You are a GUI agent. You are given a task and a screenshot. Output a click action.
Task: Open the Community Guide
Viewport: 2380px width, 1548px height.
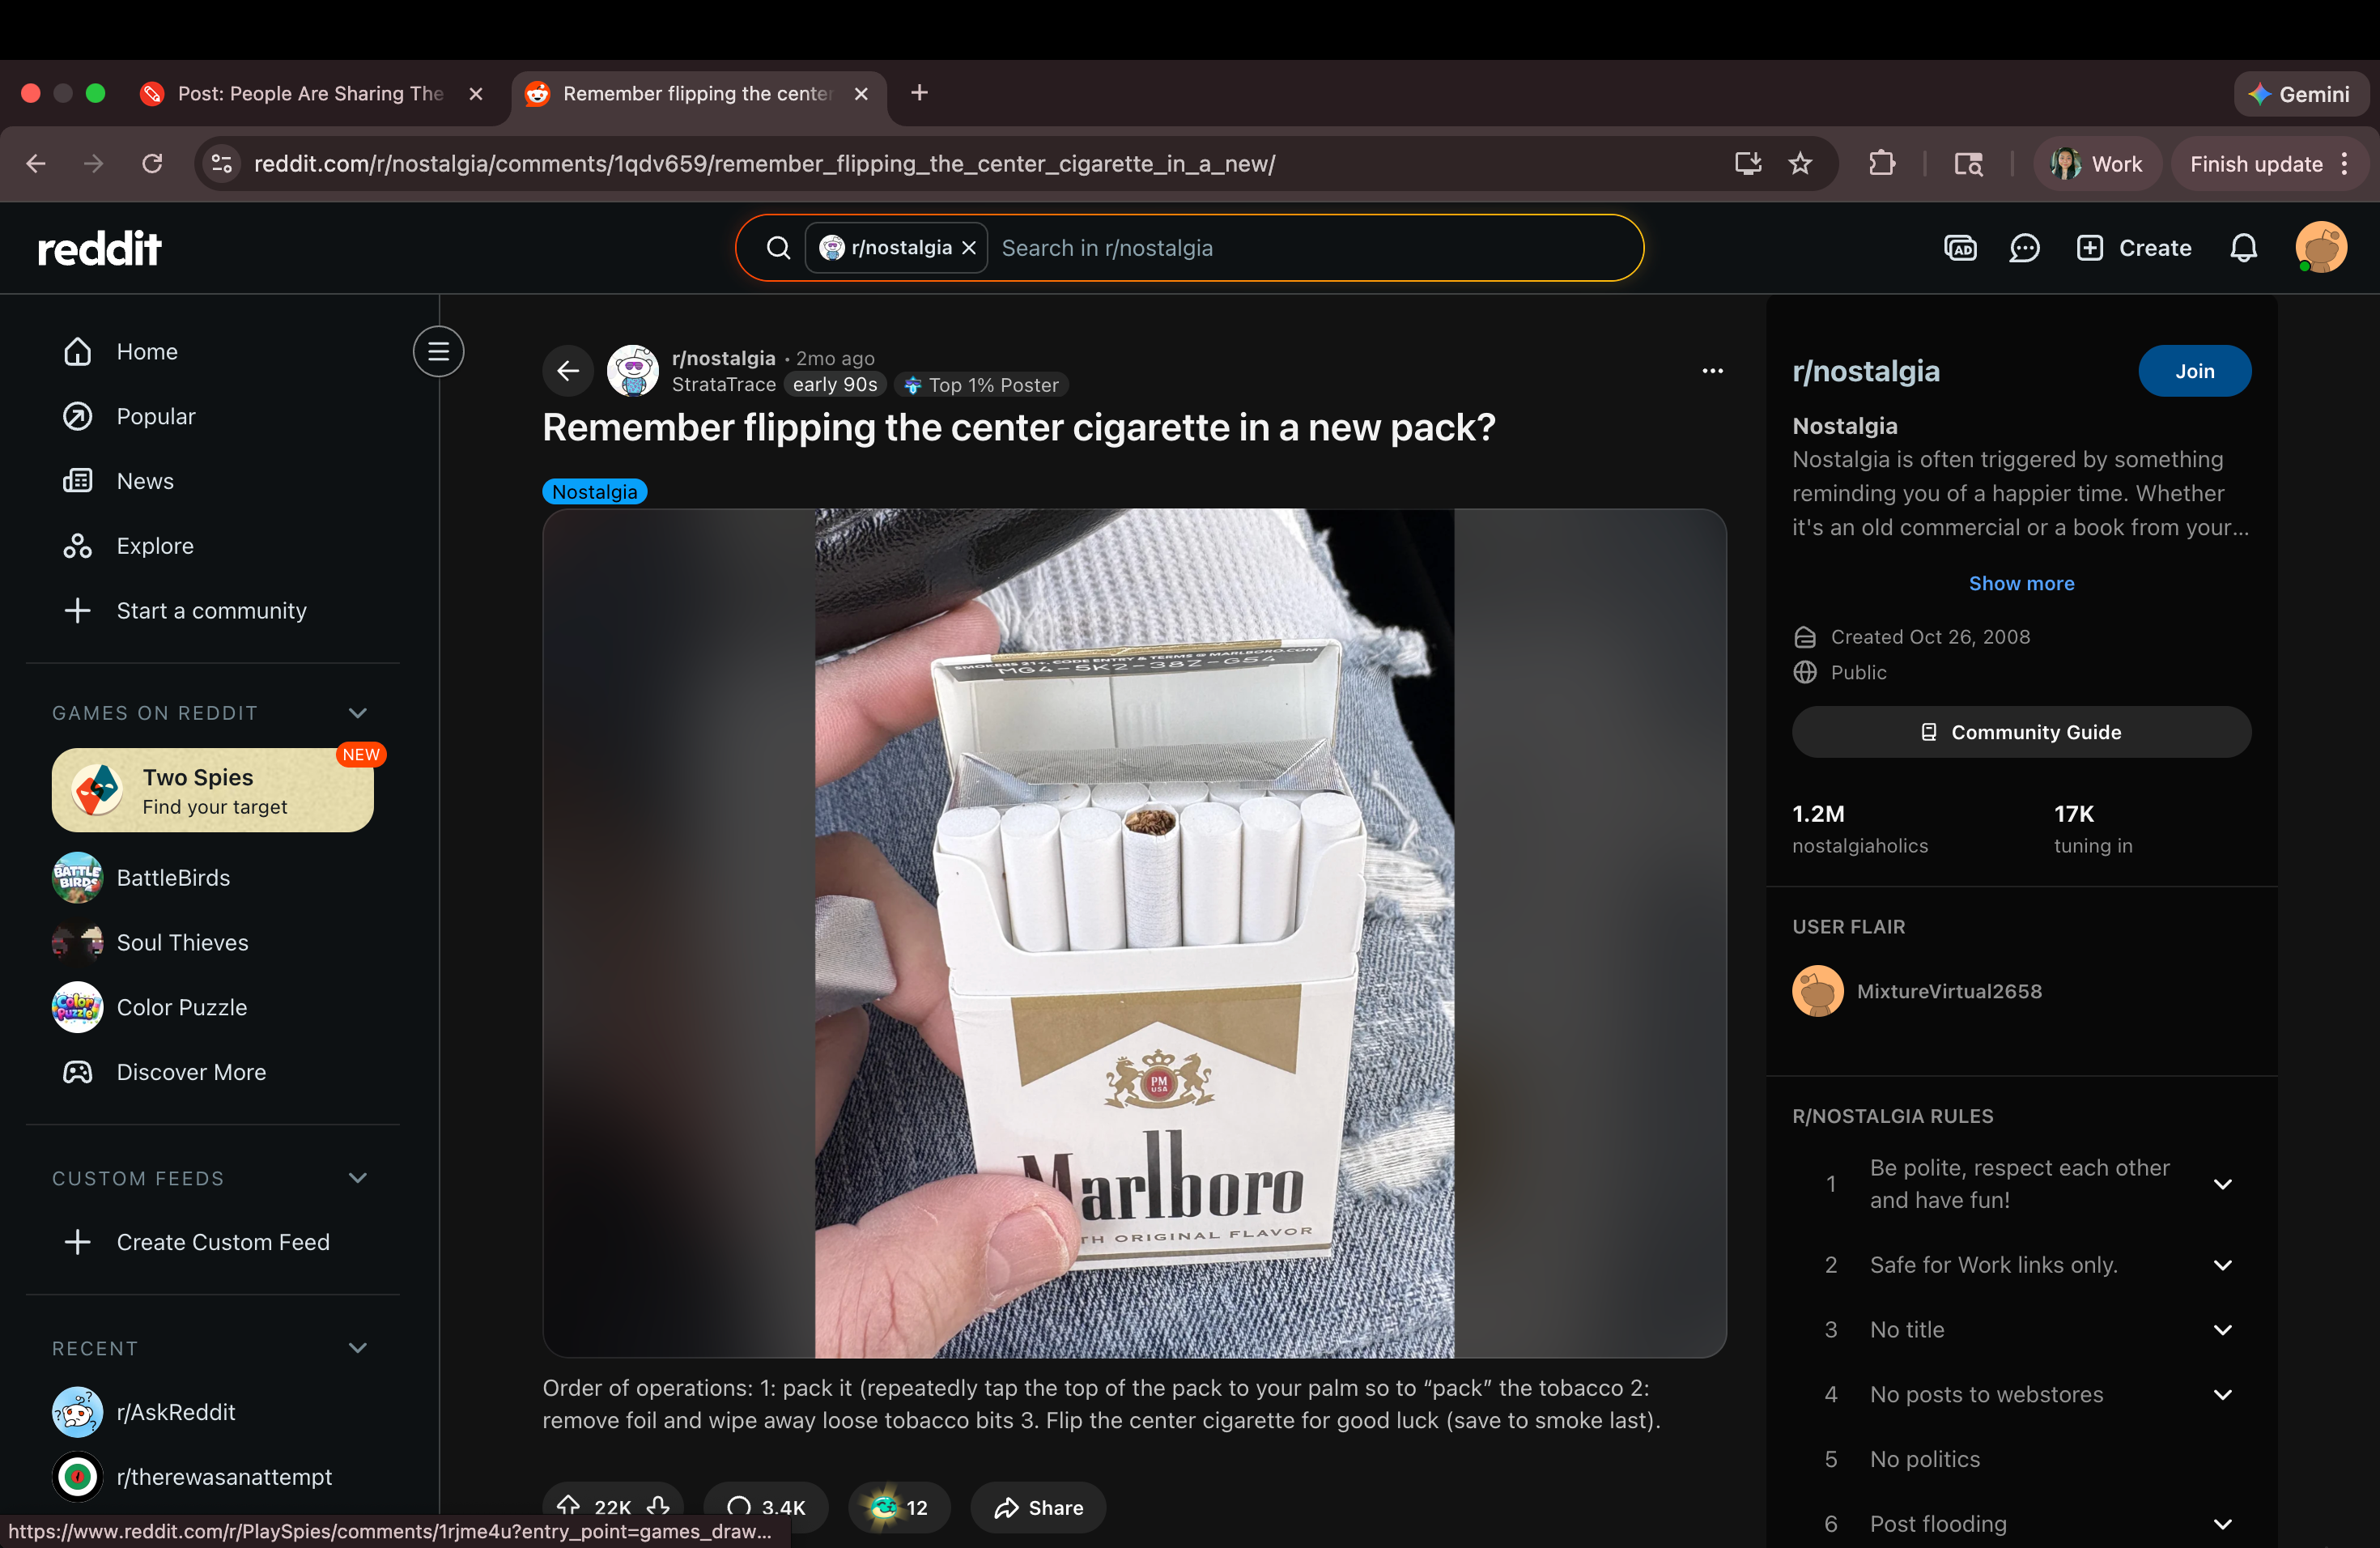click(2021, 732)
